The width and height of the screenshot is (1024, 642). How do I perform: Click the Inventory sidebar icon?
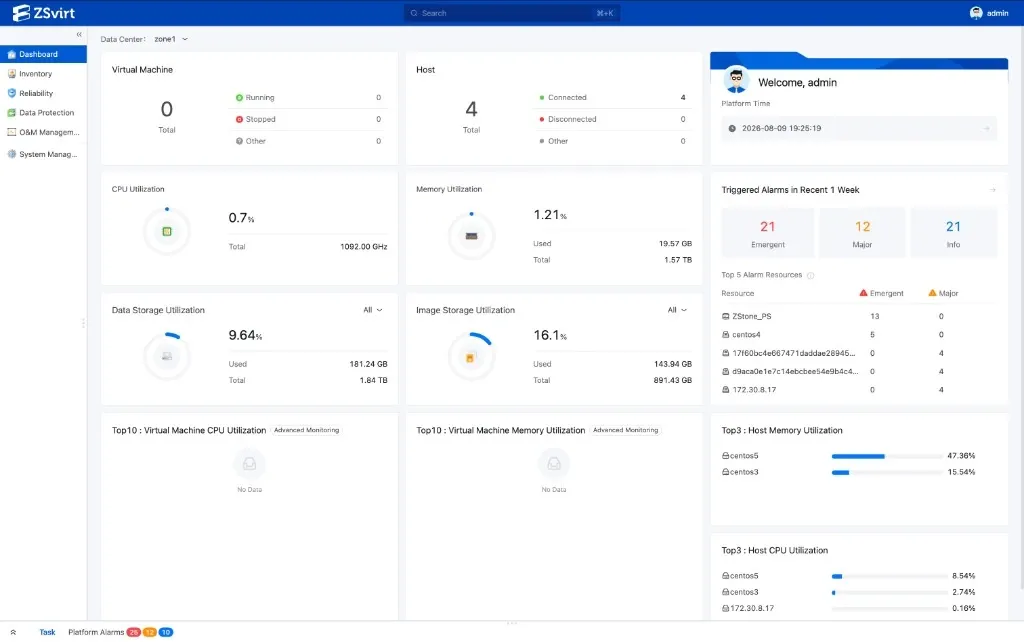click(x=11, y=74)
